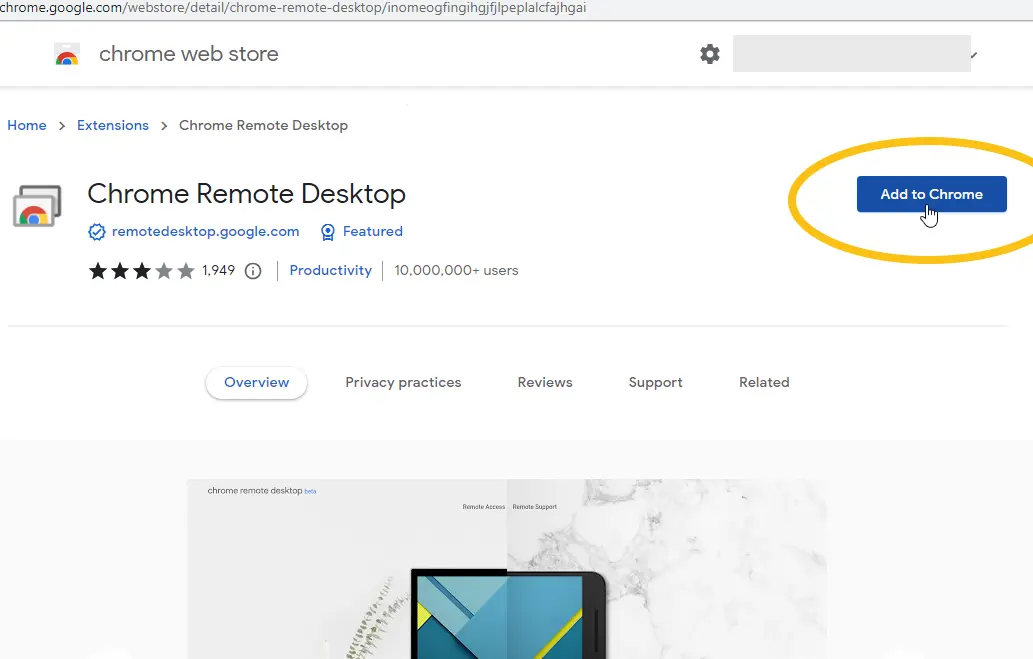This screenshot has height=659, width=1033.
Task: Click the 'Chrome Remote Desktop' extension title
Action: 246,194
